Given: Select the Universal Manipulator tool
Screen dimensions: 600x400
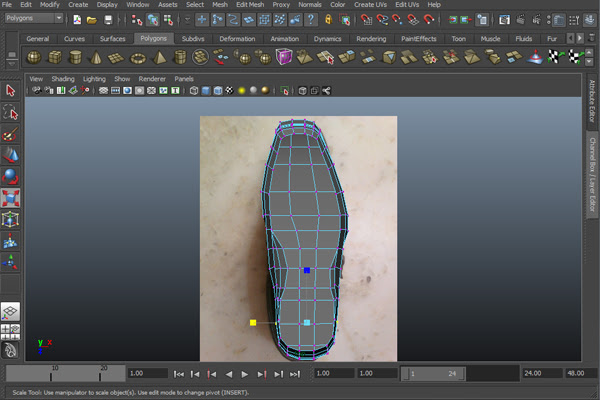Looking at the screenshot, I should coord(10,220).
